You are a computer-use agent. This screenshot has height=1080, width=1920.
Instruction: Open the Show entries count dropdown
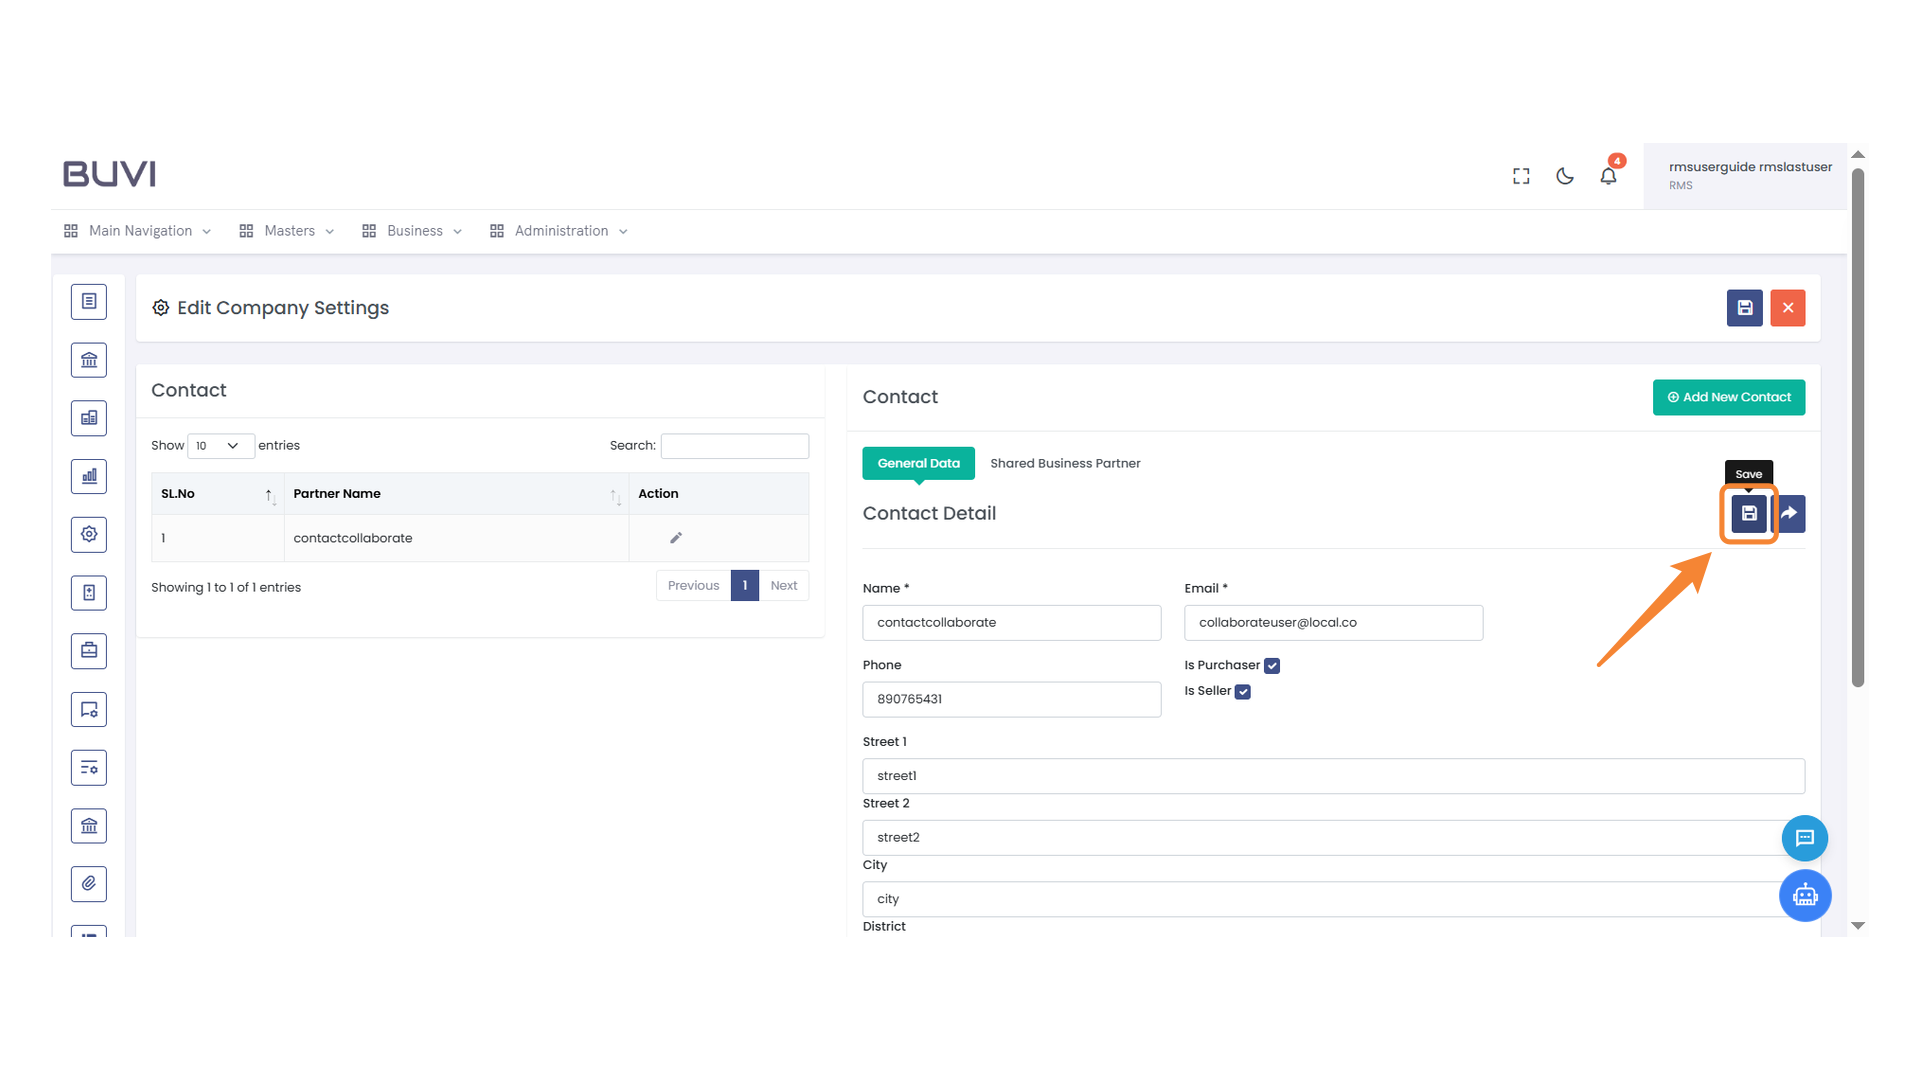pyautogui.click(x=219, y=446)
